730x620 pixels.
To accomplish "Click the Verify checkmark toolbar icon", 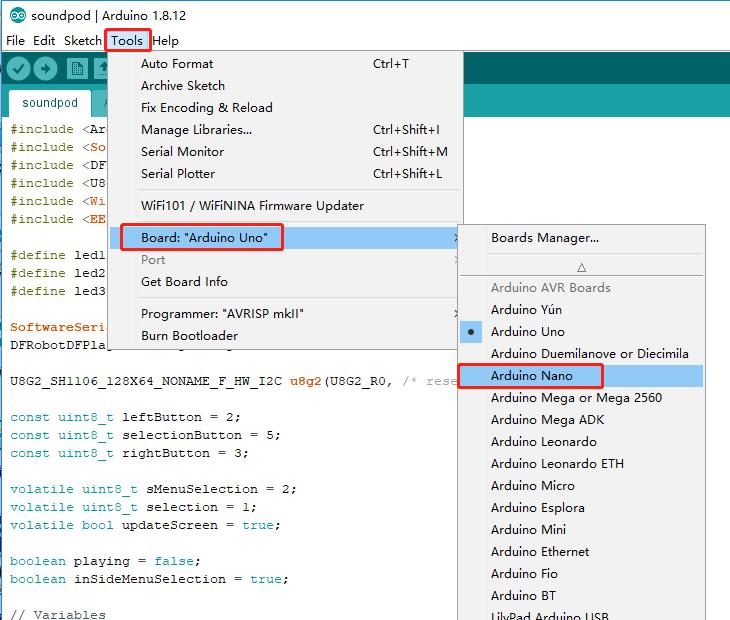I will (18, 68).
